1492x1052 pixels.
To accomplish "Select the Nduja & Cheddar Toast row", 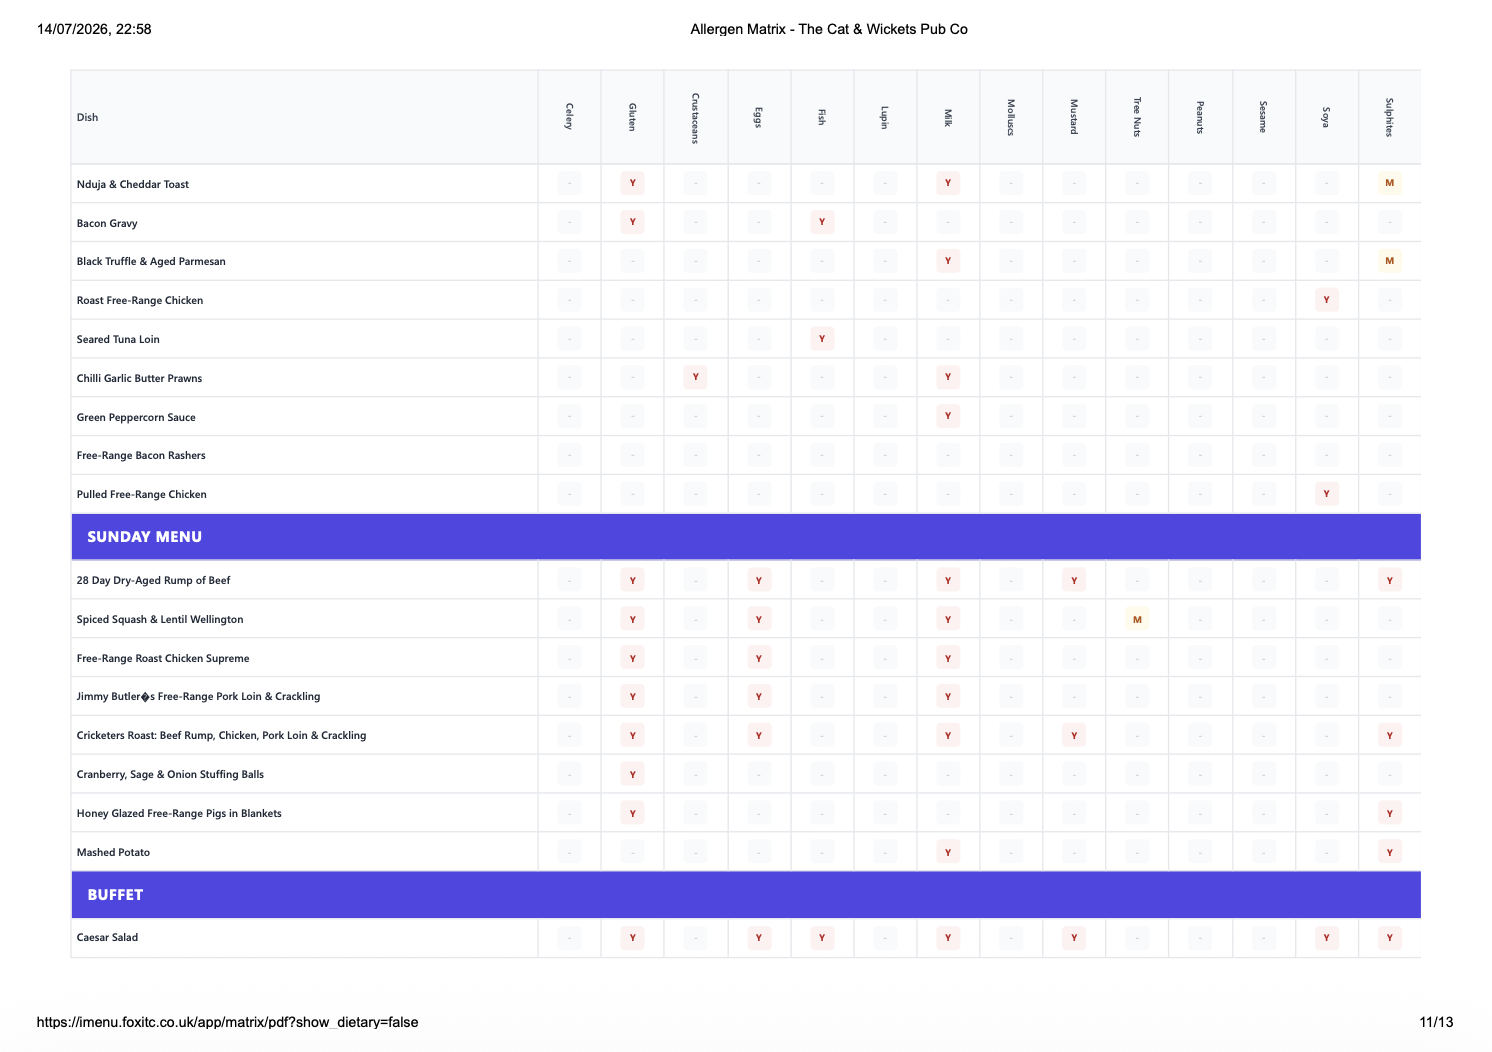I will click(746, 184).
